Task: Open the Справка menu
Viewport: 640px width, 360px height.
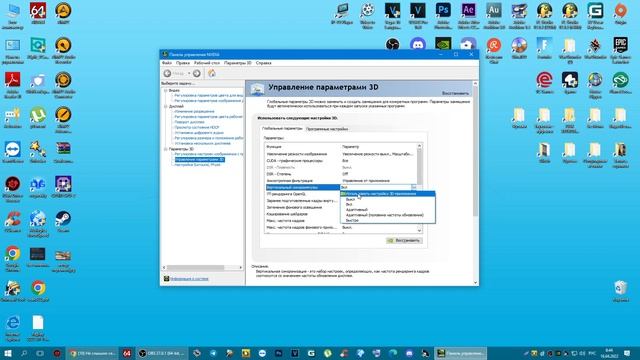Action: (264, 63)
